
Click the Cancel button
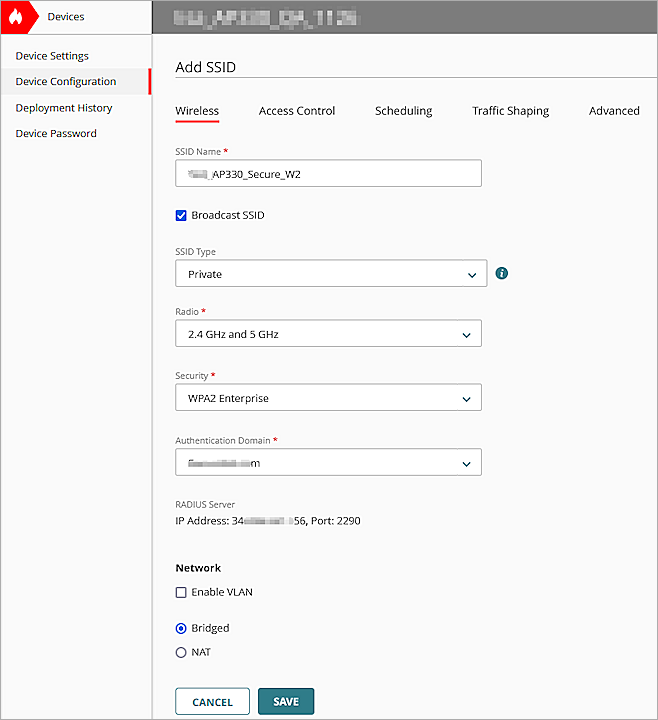[212, 702]
